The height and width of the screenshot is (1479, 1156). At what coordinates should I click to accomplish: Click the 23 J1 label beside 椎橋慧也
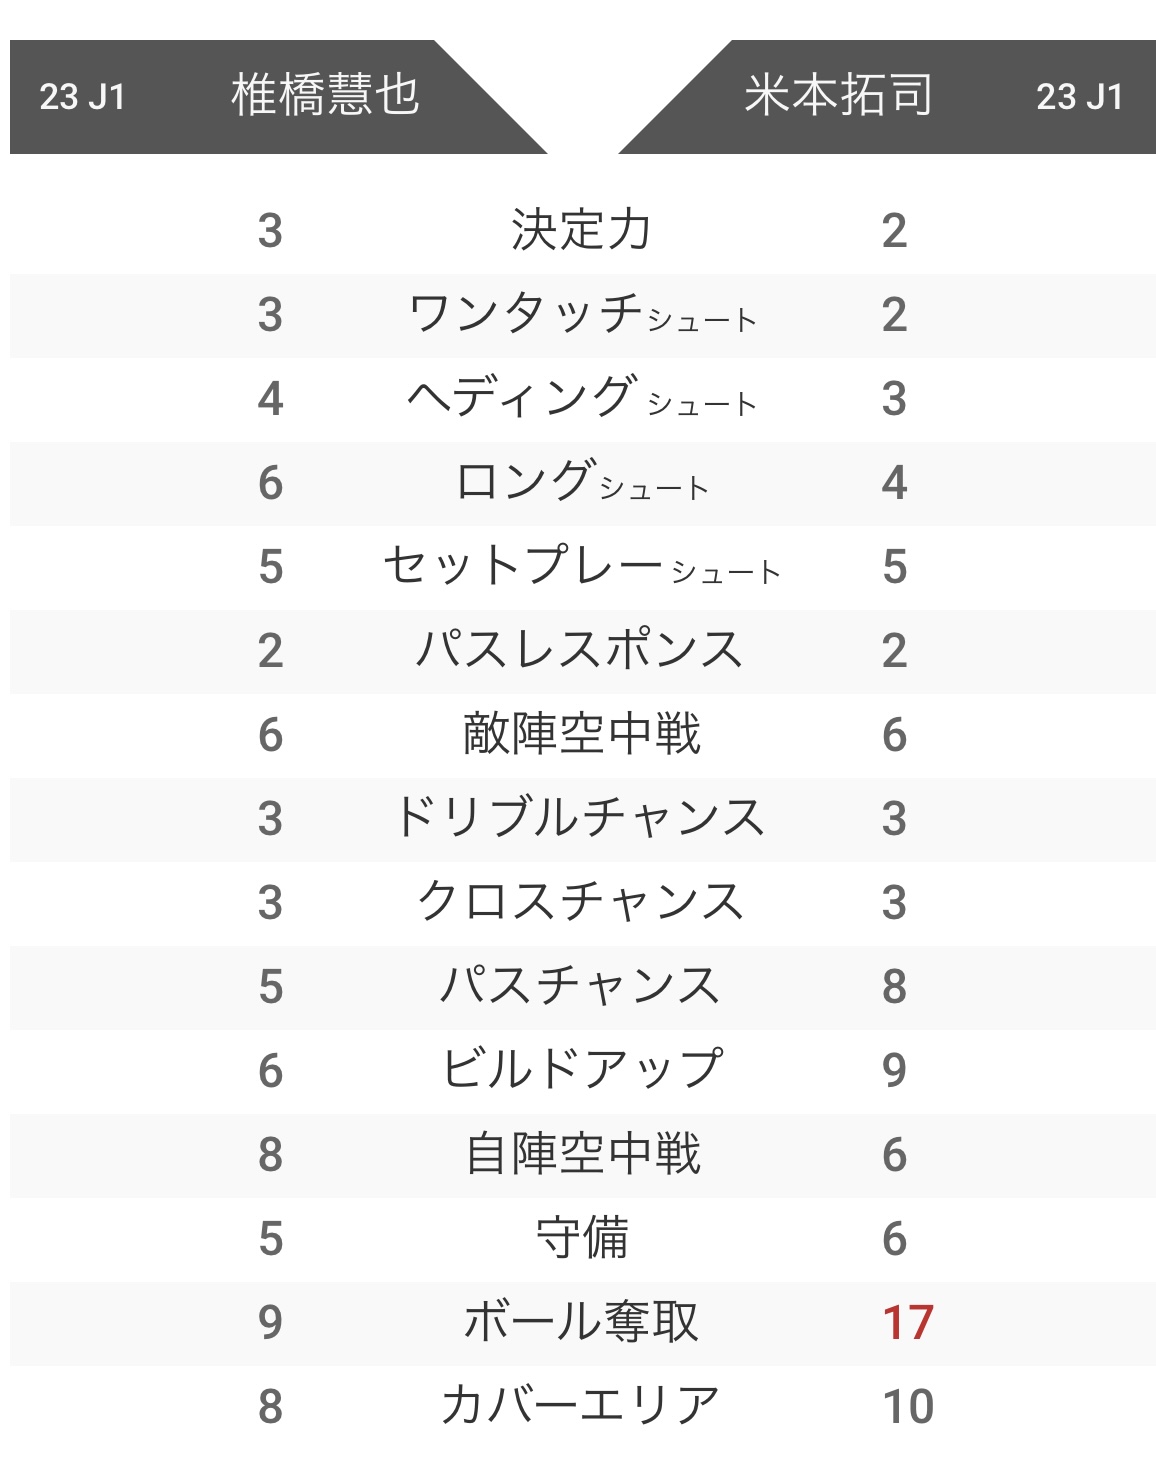pos(82,97)
